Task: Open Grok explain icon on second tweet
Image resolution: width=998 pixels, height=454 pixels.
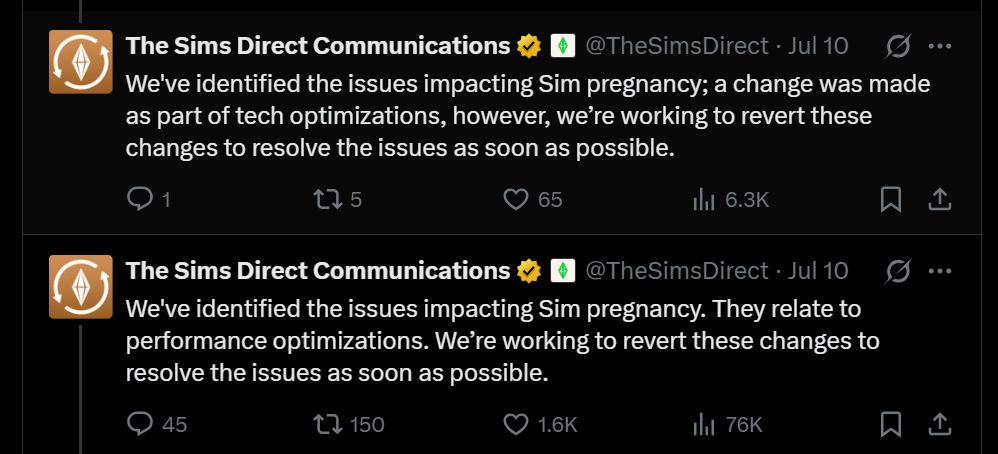Action: tap(897, 271)
